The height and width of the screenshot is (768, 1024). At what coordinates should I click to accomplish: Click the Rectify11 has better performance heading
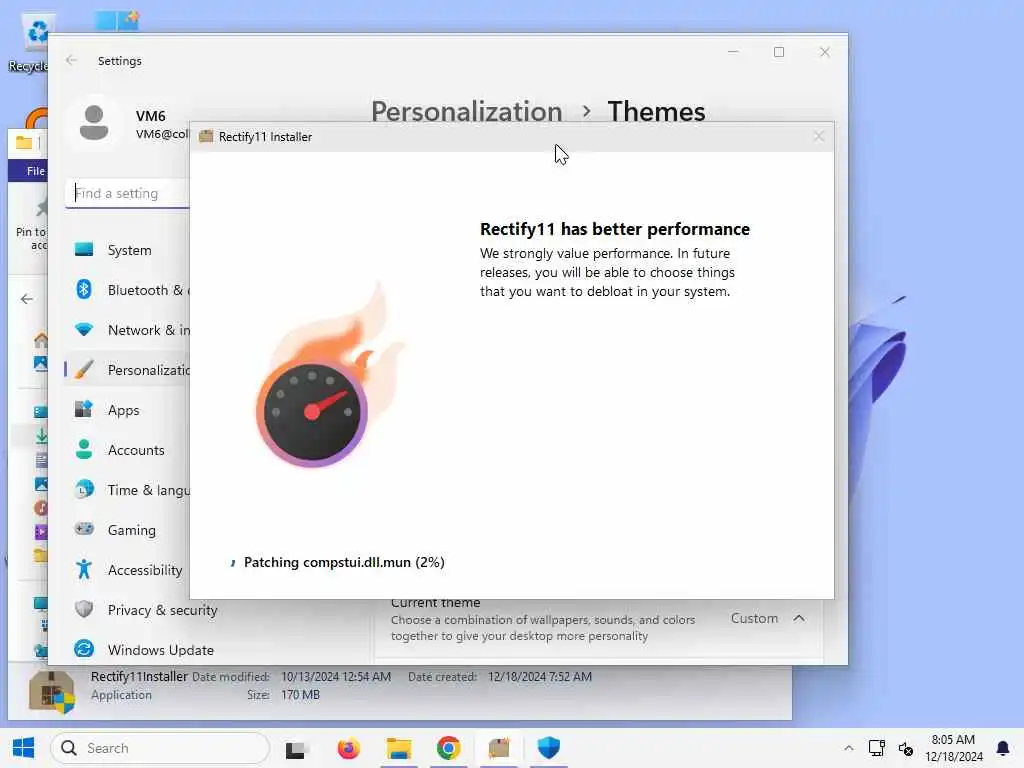pos(615,229)
